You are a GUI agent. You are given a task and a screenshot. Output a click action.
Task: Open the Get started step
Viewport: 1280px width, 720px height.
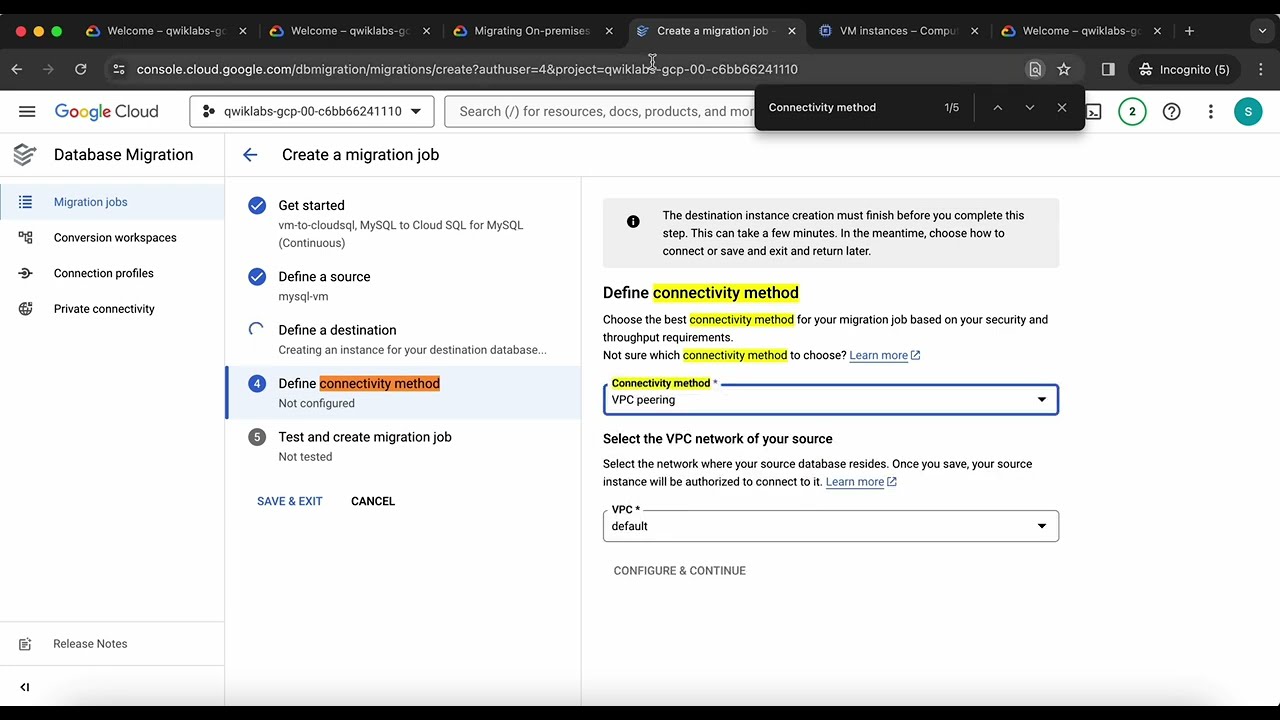[403, 223]
